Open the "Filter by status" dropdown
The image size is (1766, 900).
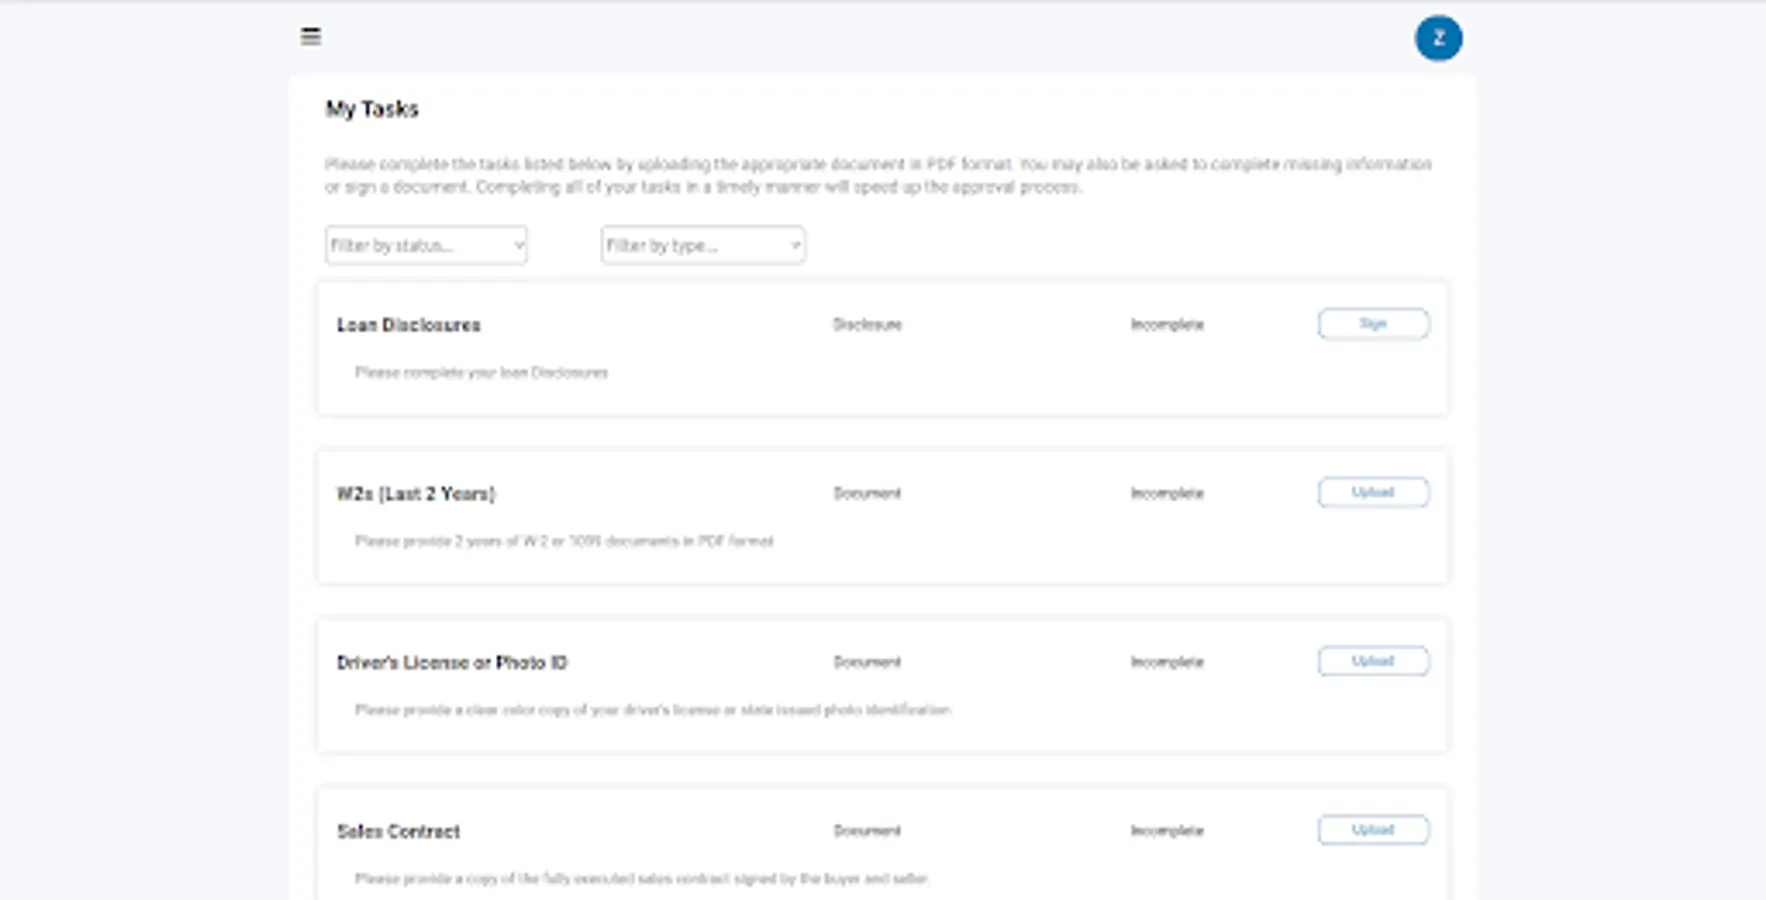click(425, 245)
